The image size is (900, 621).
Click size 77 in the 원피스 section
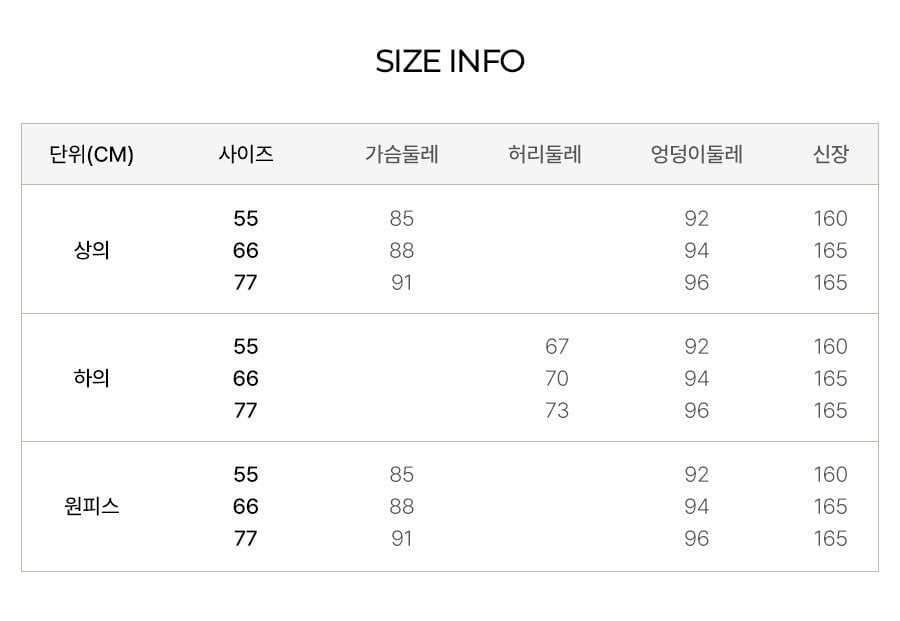coord(246,538)
